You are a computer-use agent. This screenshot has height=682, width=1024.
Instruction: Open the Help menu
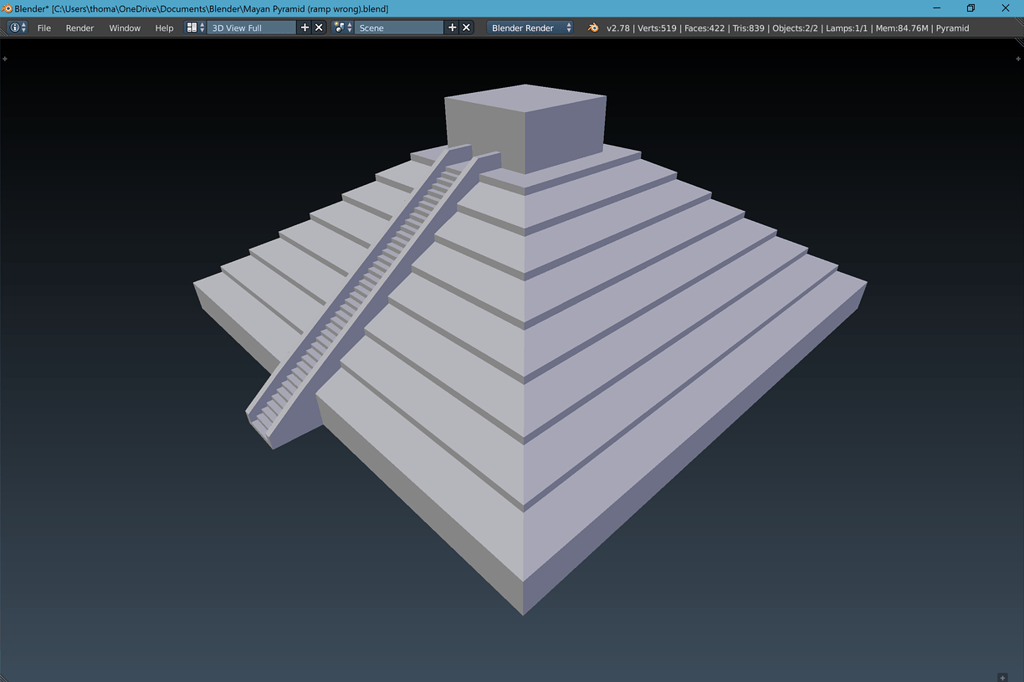tap(163, 28)
